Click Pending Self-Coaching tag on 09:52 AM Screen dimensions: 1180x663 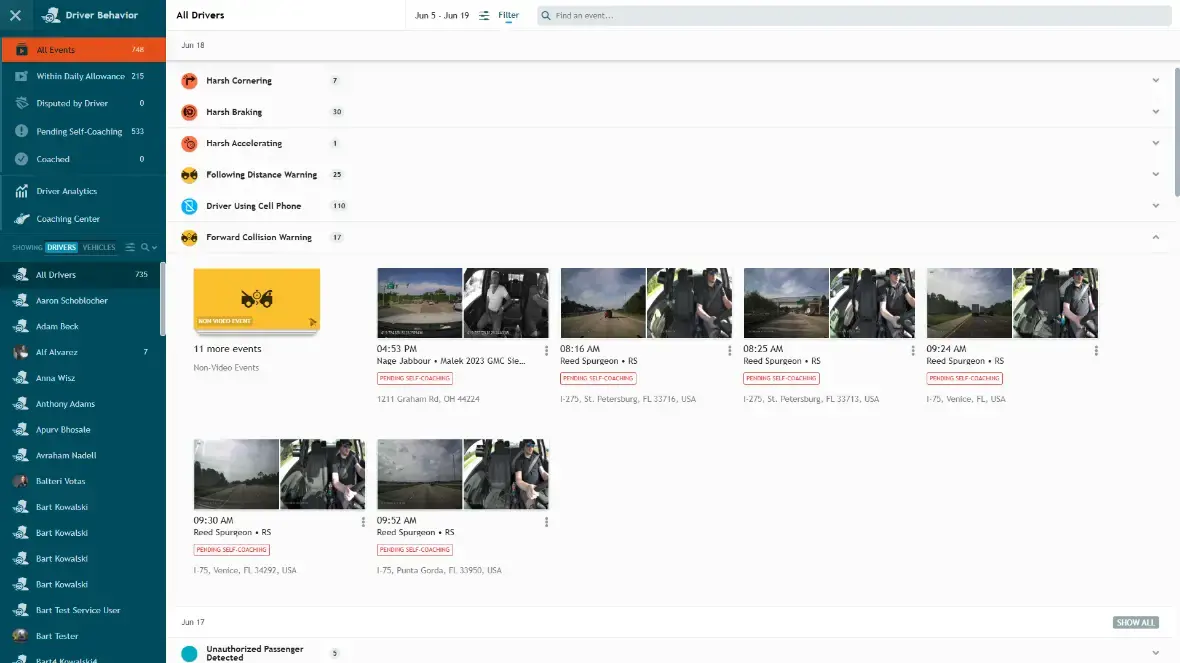pyautogui.click(x=415, y=549)
